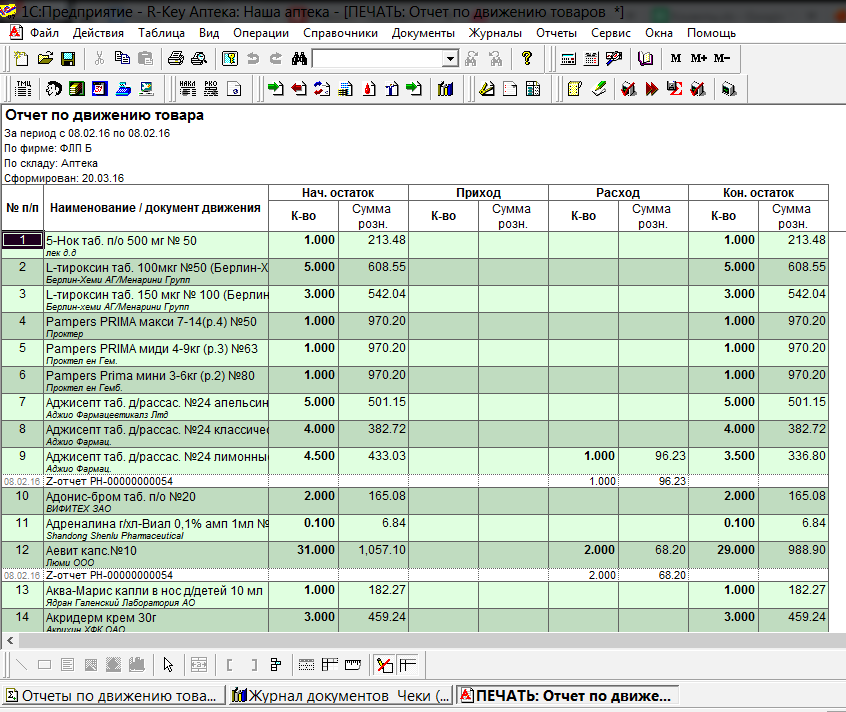
Task: Expand the search combo box dropdown arrow
Action: 450,59
